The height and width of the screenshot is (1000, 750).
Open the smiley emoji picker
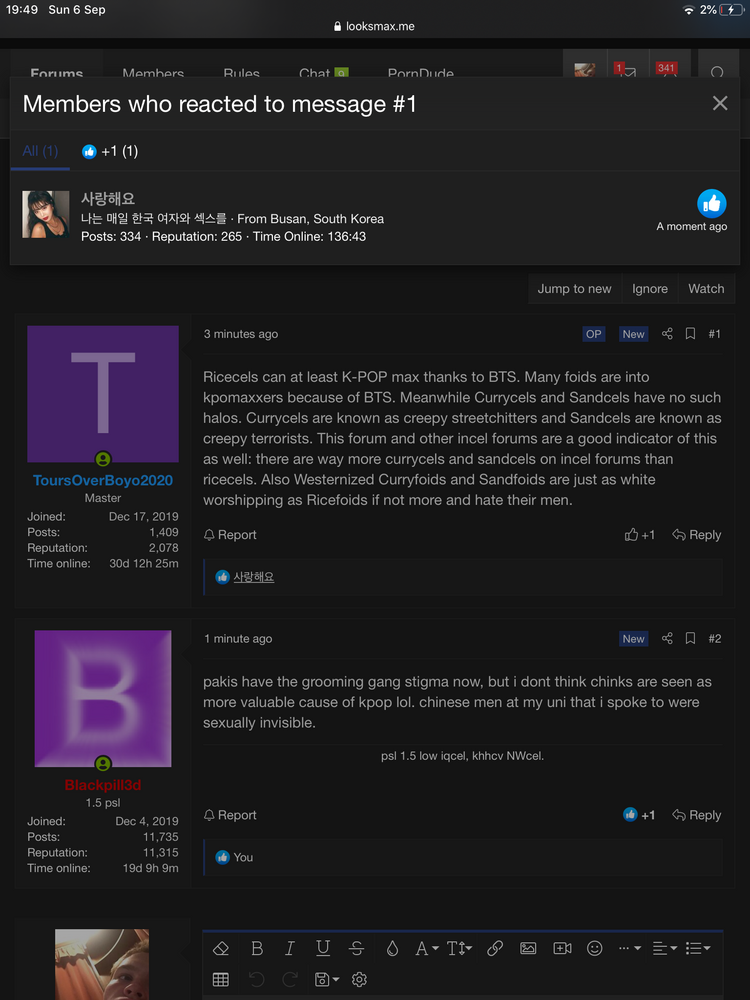595,948
